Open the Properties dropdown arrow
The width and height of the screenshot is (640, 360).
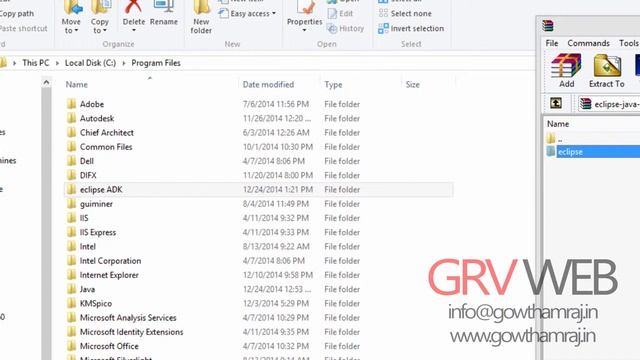[x=304, y=30]
